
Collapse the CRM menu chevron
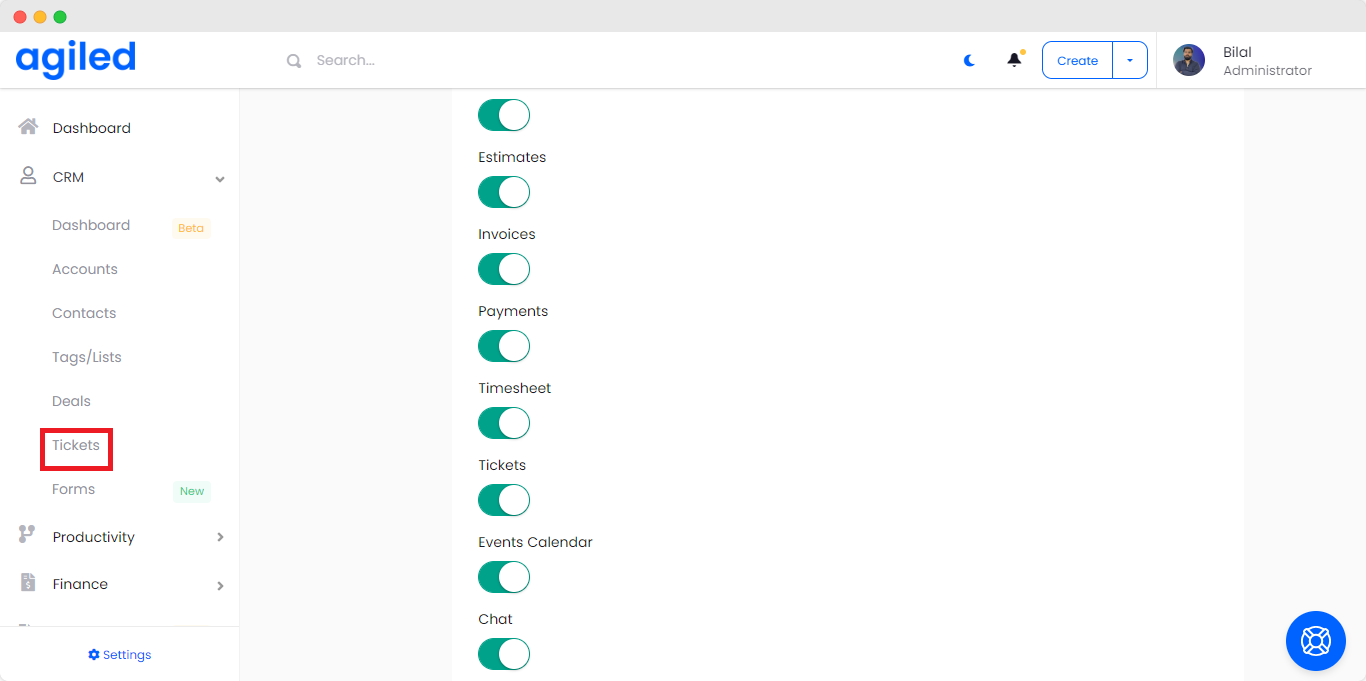point(220,179)
